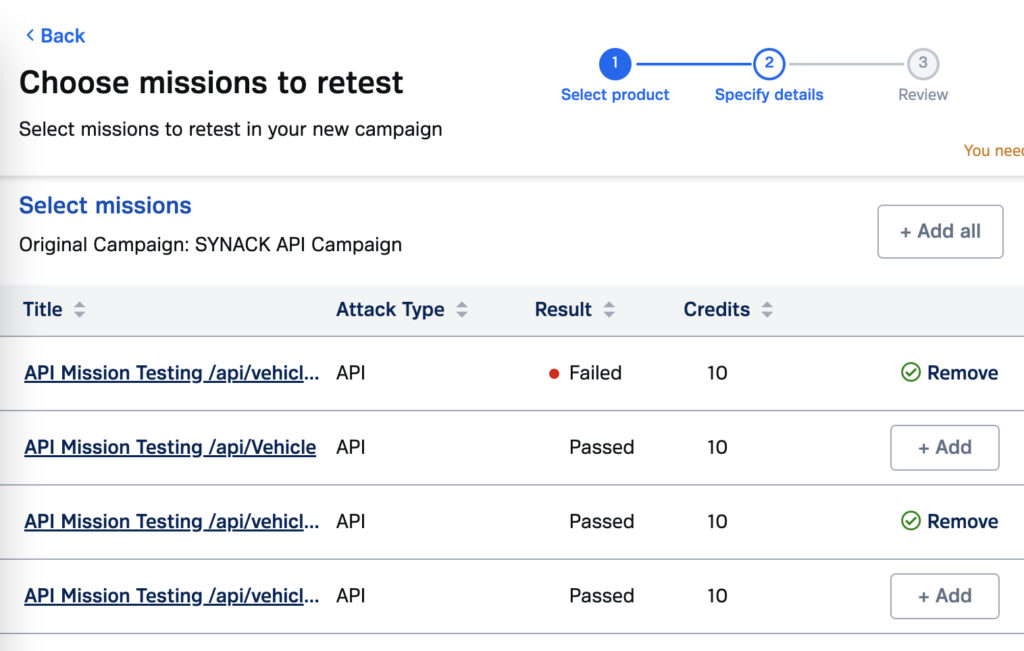Click the Failed result text
This screenshot has width=1024, height=651.
[595, 373]
